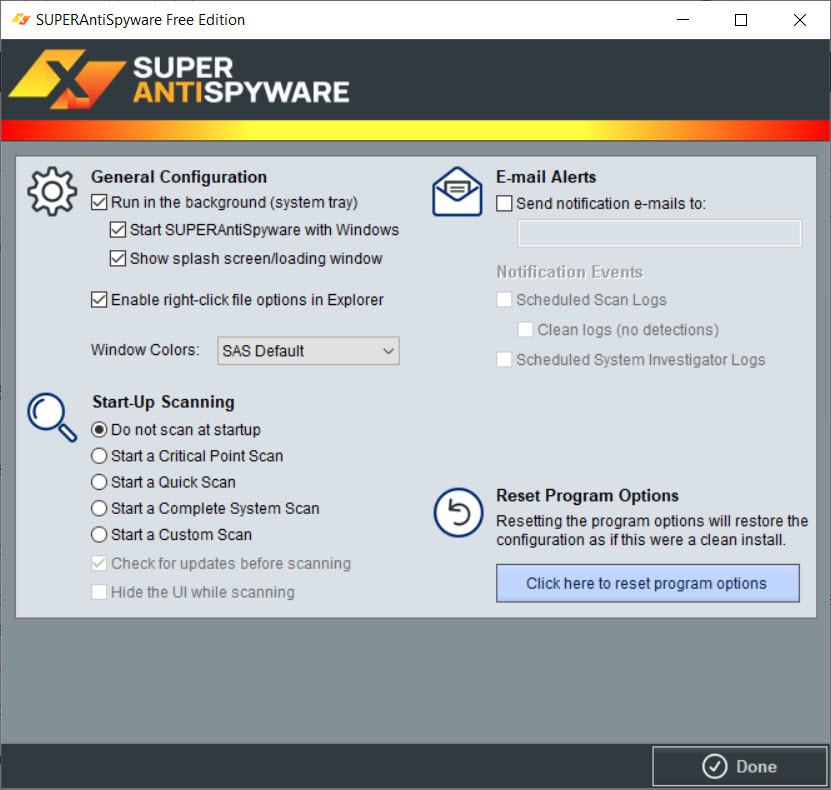Toggle Hide the UI while scanning

[99, 592]
